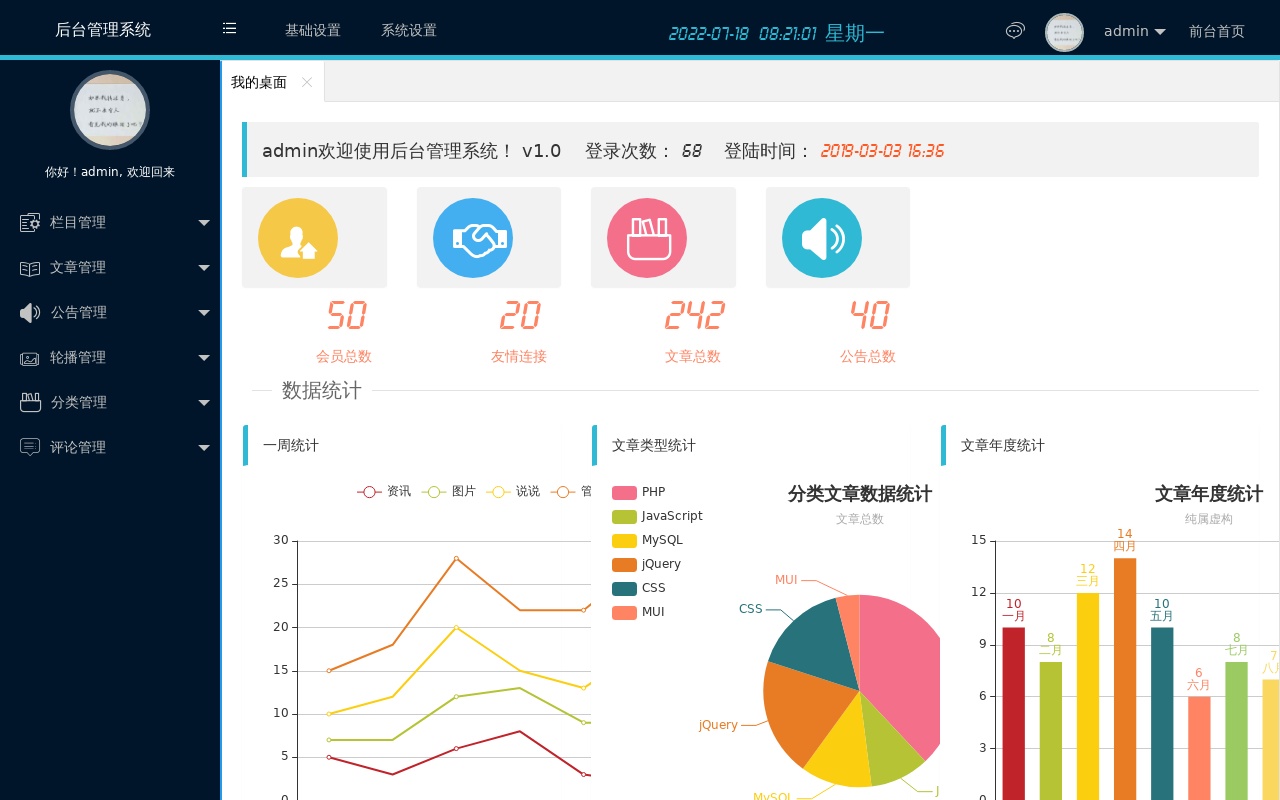Expand the 评论管理 arrow

(x=204, y=448)
